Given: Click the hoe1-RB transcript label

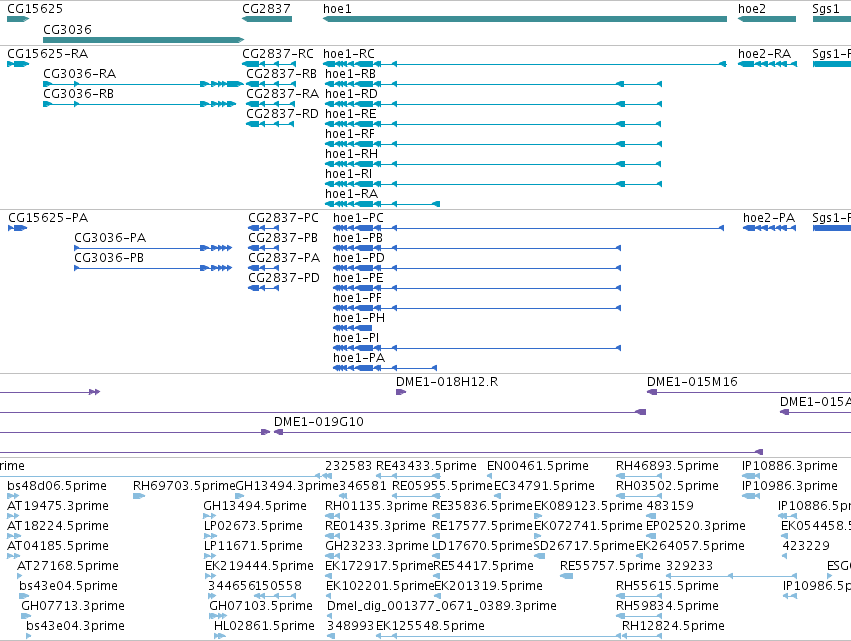Looking at the screenshot, I should pyautogui.click(x=351, y=74).
